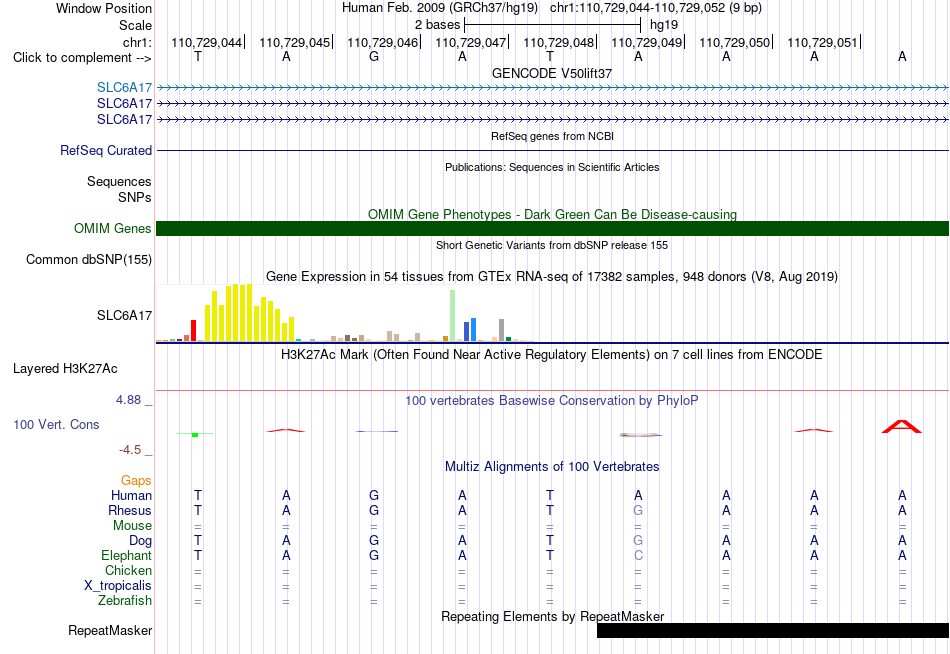Open 'Short Genetic Variants from dbSNP release 155' title
This screenshot has width=950, height=654.
(552, 245)
